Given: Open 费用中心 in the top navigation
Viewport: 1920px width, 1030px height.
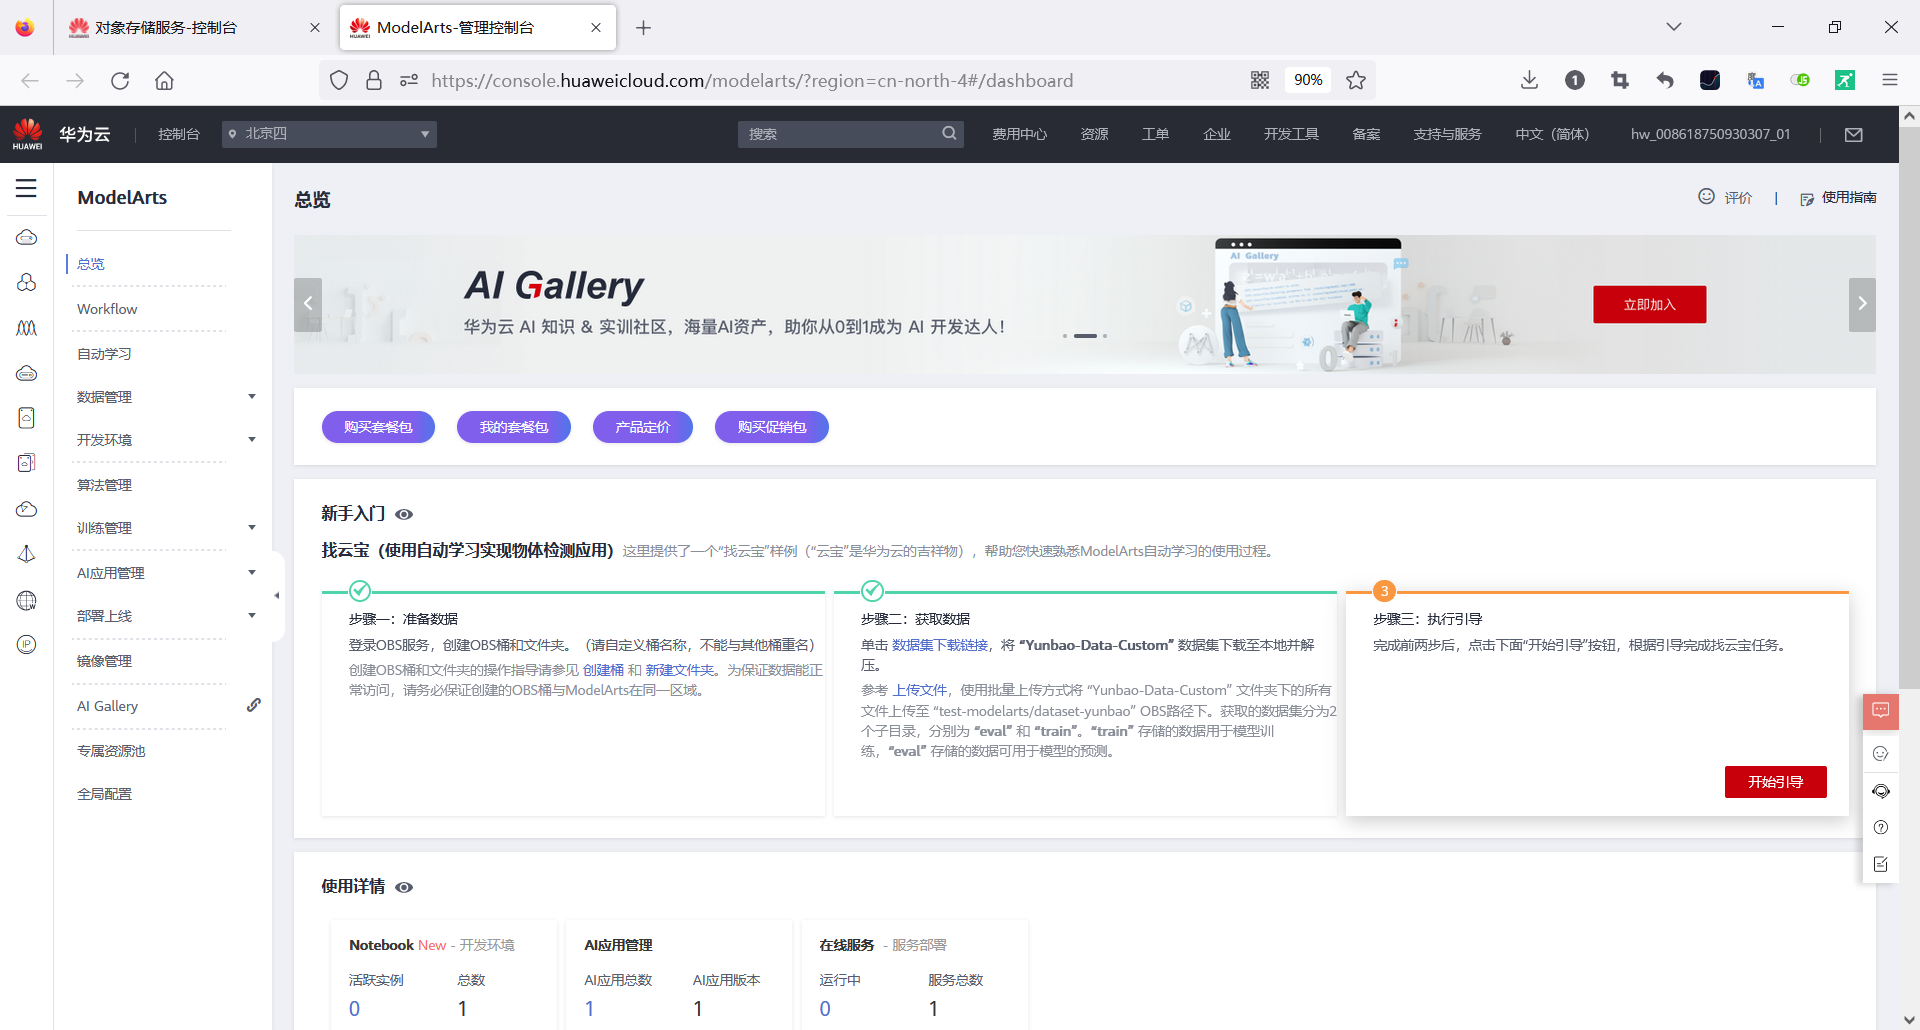Looking at the screenshot, I should pos(1019,134).
